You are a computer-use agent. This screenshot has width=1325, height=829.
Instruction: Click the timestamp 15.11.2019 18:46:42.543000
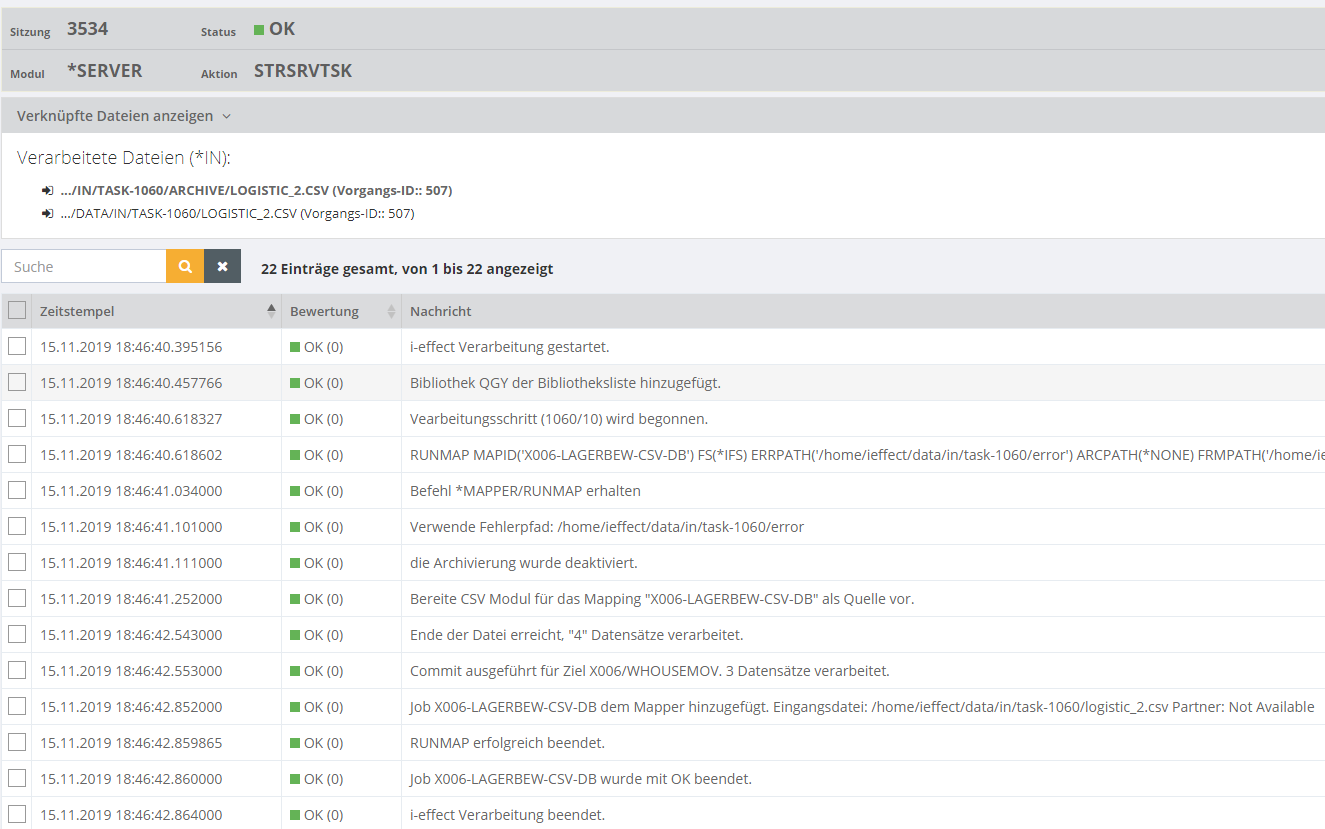tap(131, 635)
